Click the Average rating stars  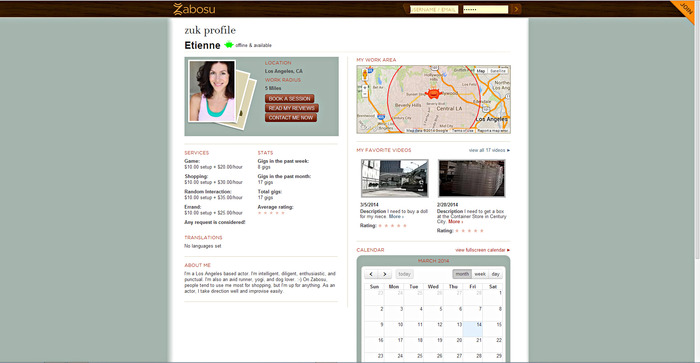point(271,213)
